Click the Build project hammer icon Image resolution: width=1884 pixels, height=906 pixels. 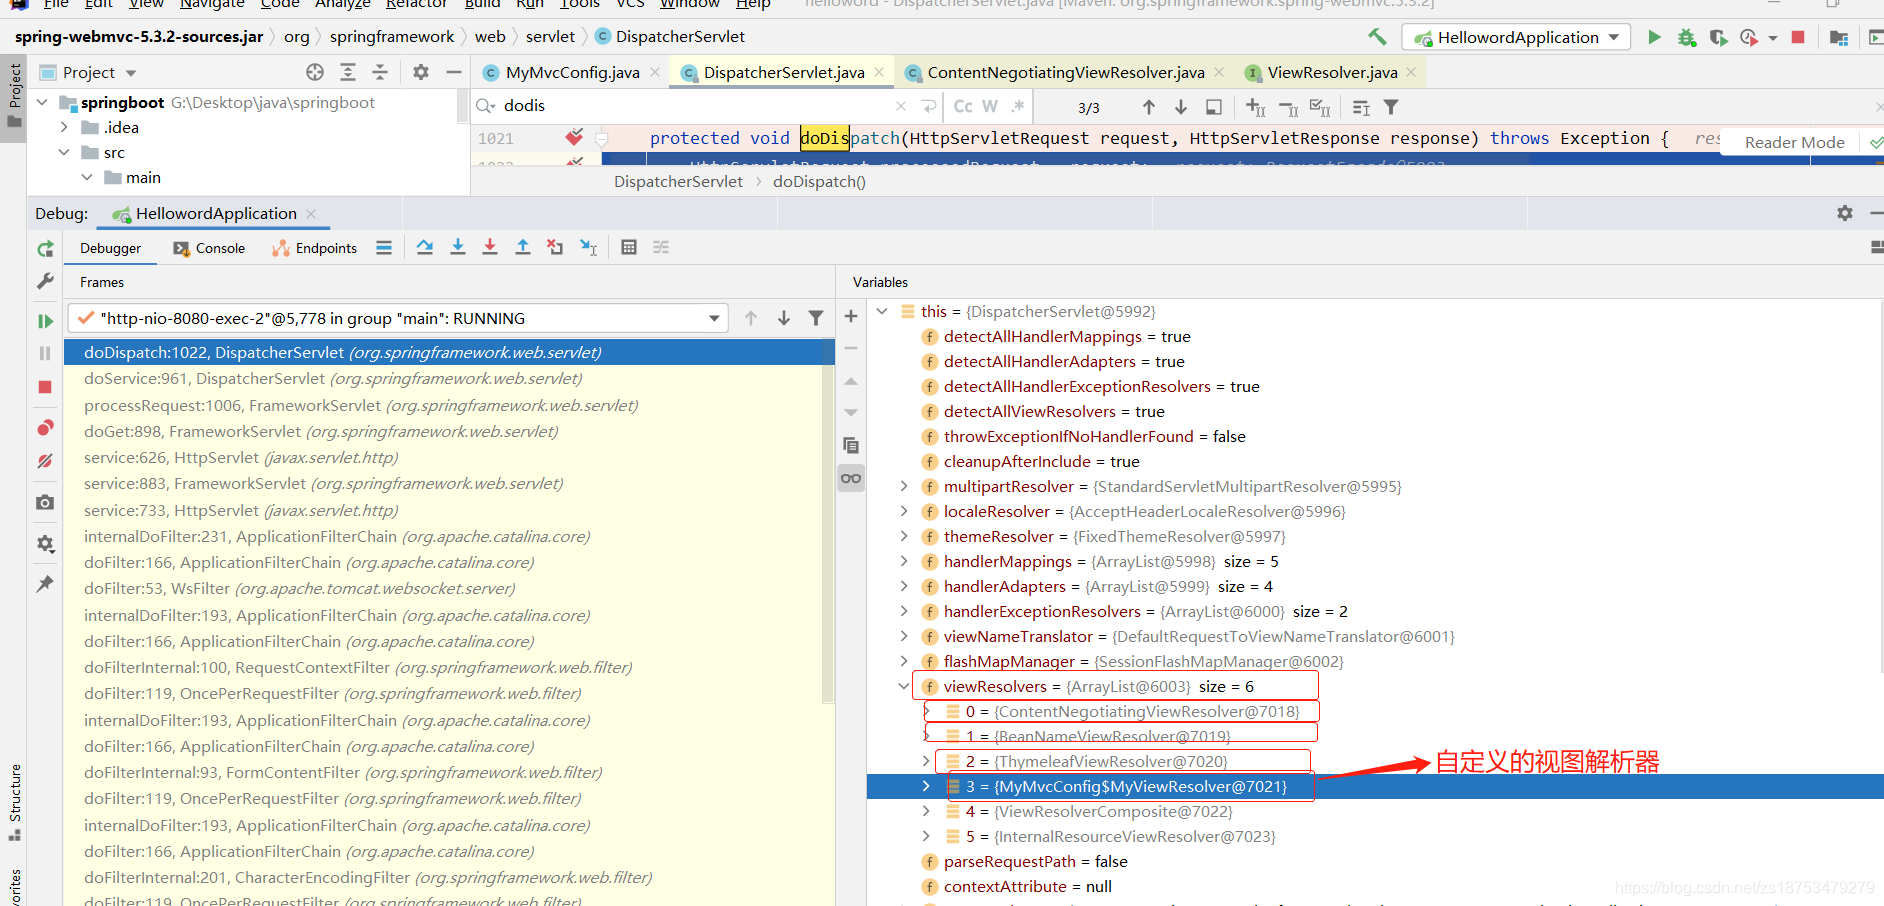[1377, 37]
